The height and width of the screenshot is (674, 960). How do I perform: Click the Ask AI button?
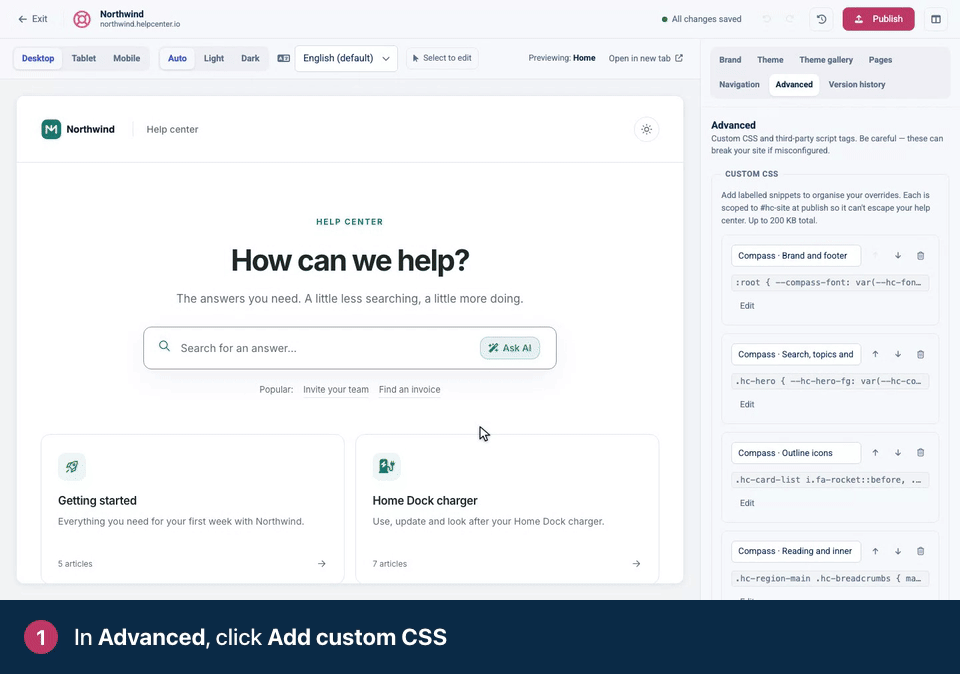click(x=509, y=348)
